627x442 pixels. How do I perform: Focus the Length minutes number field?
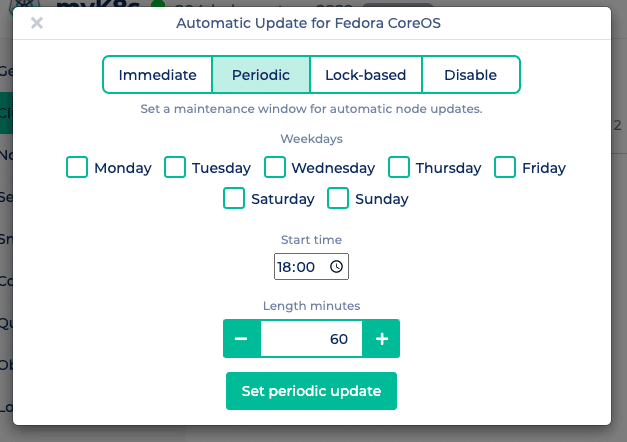[x=311, y=339]
